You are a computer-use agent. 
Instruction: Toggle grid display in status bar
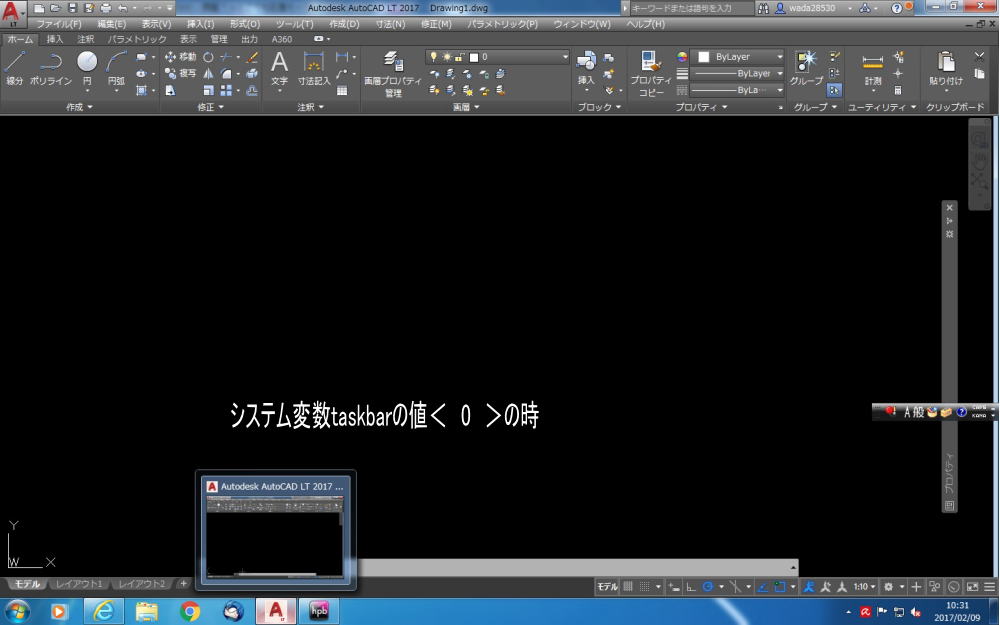point(628,587)
